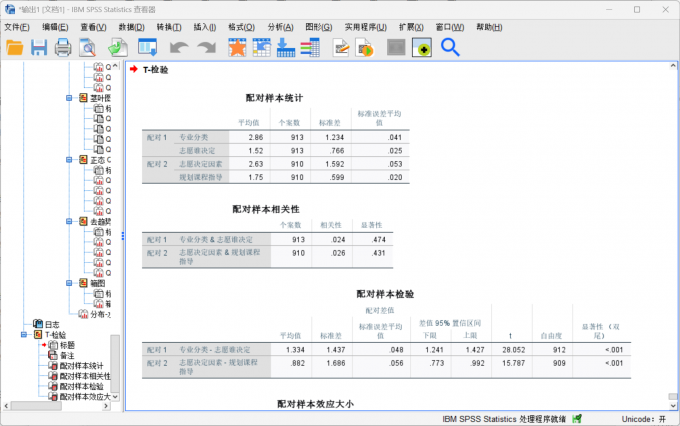Screen dimensions: 680x426
Task: Collapse the 箱图 outline branch
Action: pos(69,283)
